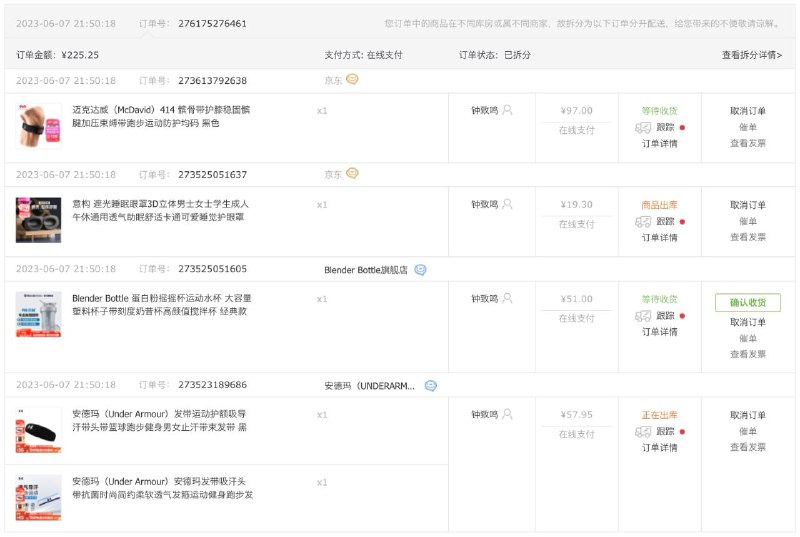
Task: Click 钟致鸣 recipient name in McDavid row
Action: 484,110
